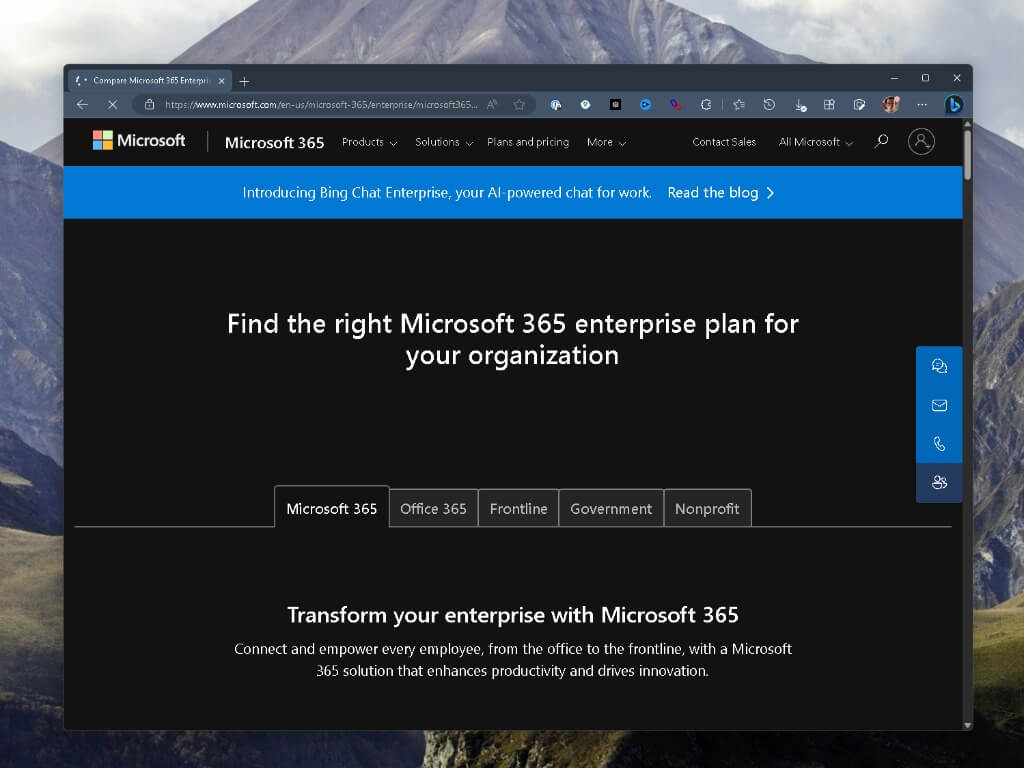
Task: Click the blue circular arrow extension icon
Action: (x=645, y=104)
